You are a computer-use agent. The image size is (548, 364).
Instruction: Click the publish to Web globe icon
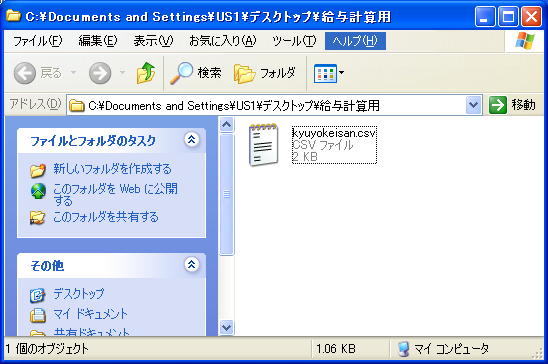[x=38, y=191]
